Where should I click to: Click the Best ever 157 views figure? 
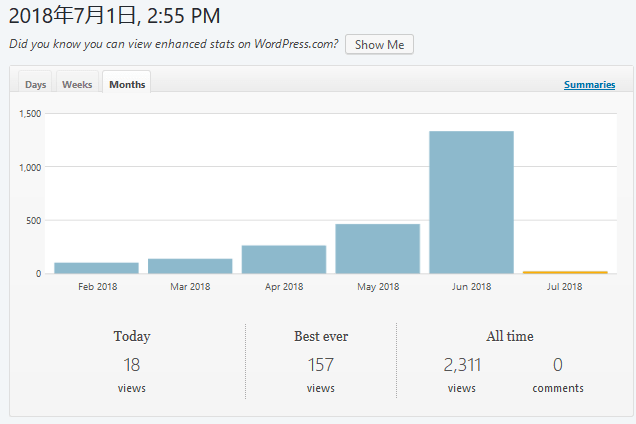pyautogui.click(x=320, y=365)
